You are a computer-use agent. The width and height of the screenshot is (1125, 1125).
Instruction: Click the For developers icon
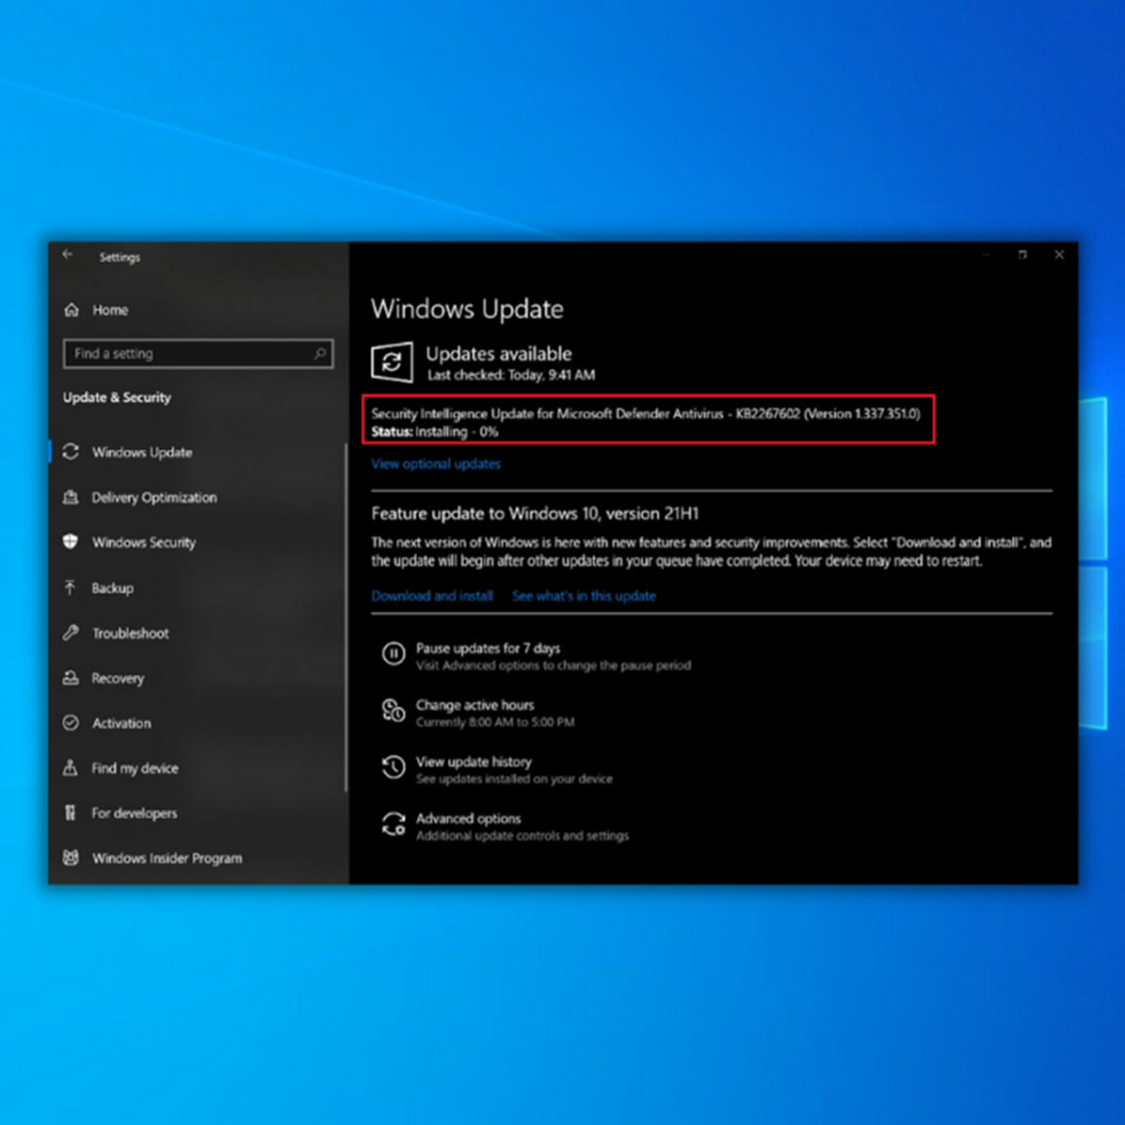pyautogui.click(x=70, y=812)
